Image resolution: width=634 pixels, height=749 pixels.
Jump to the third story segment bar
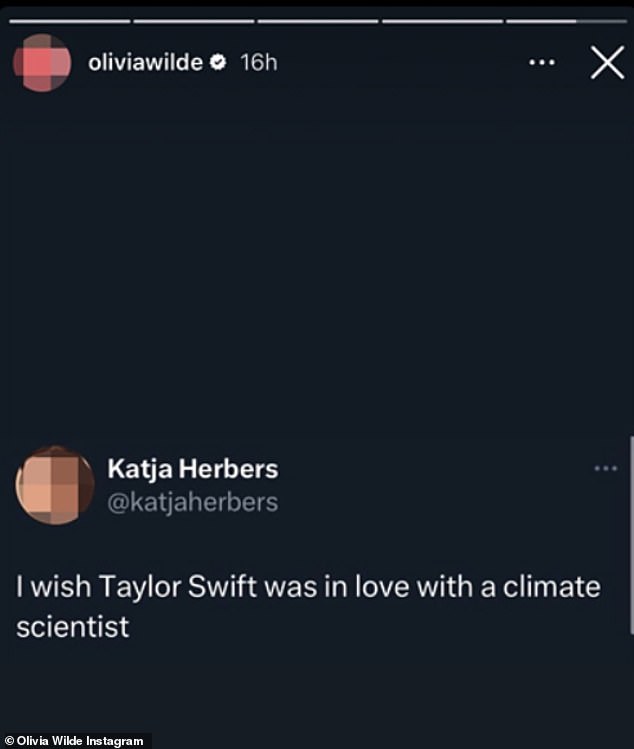coord(318,21)
